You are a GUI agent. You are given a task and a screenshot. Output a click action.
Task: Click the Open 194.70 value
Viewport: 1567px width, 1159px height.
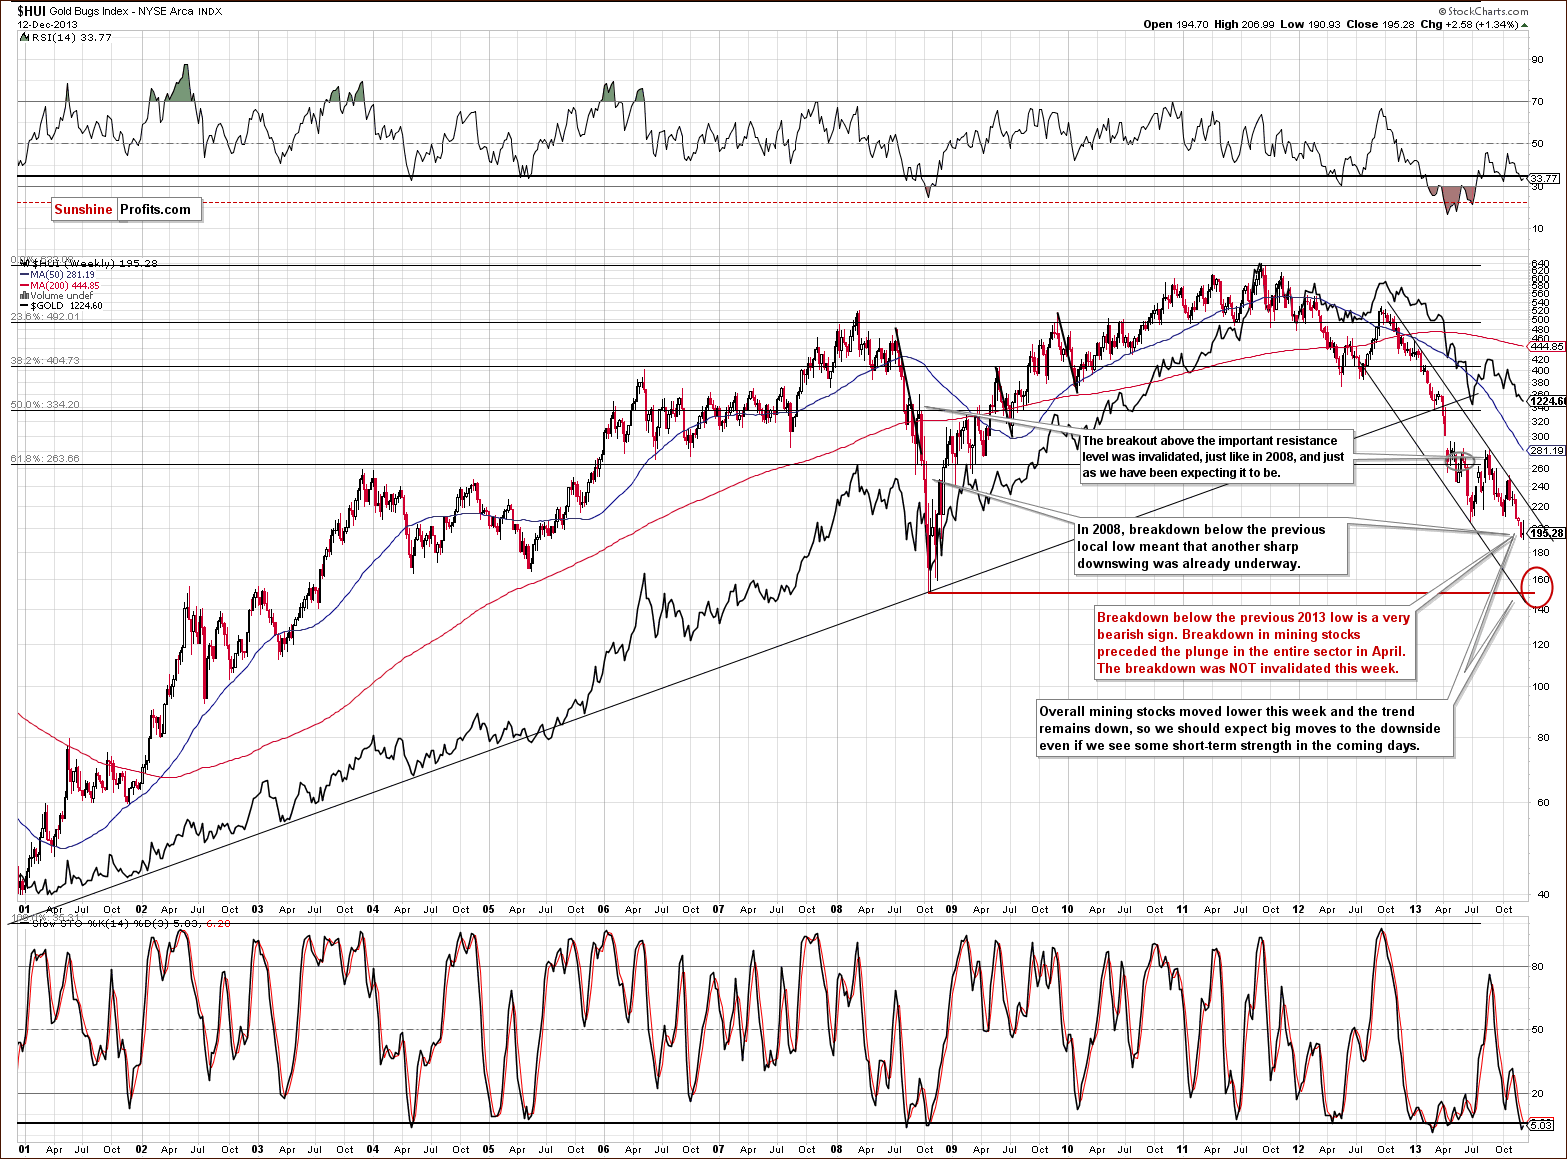(1177, 24)
